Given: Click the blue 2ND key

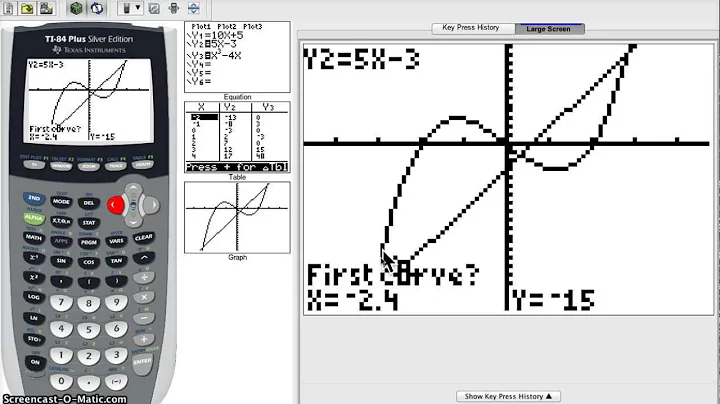Looking at the screenshot, I should [34, 198].
